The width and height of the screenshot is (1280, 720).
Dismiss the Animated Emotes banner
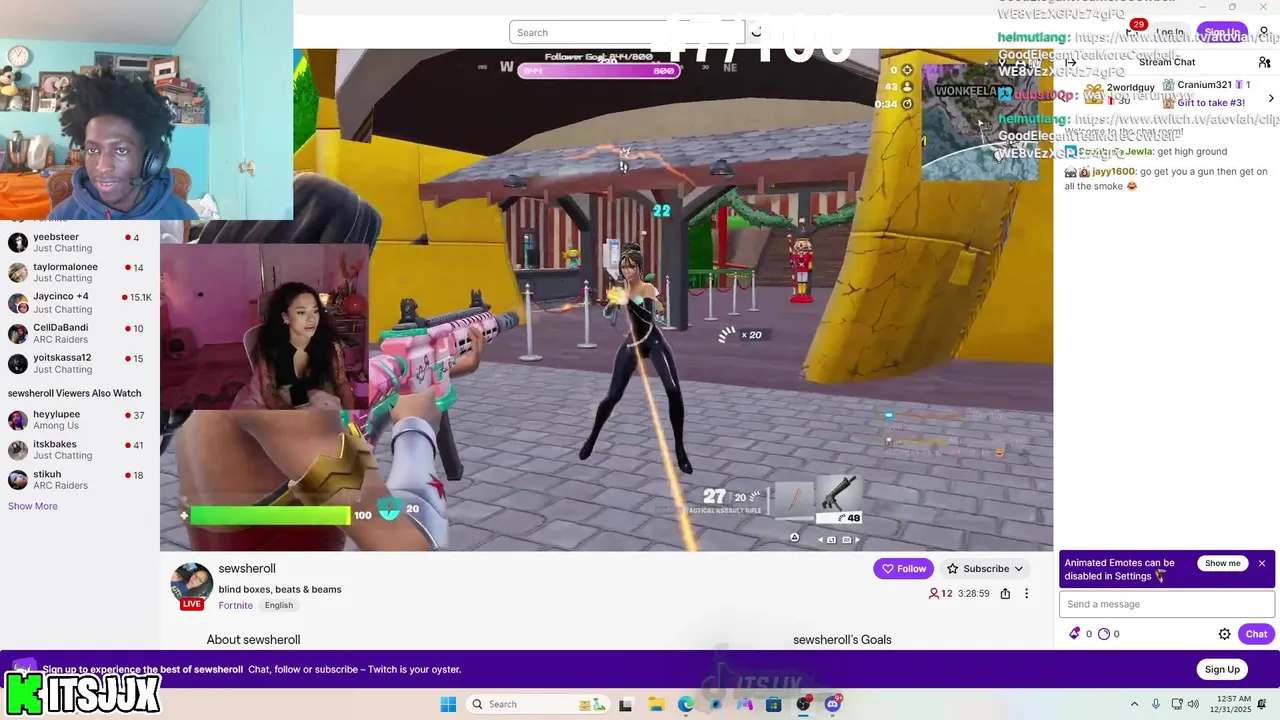(1262, 563)
